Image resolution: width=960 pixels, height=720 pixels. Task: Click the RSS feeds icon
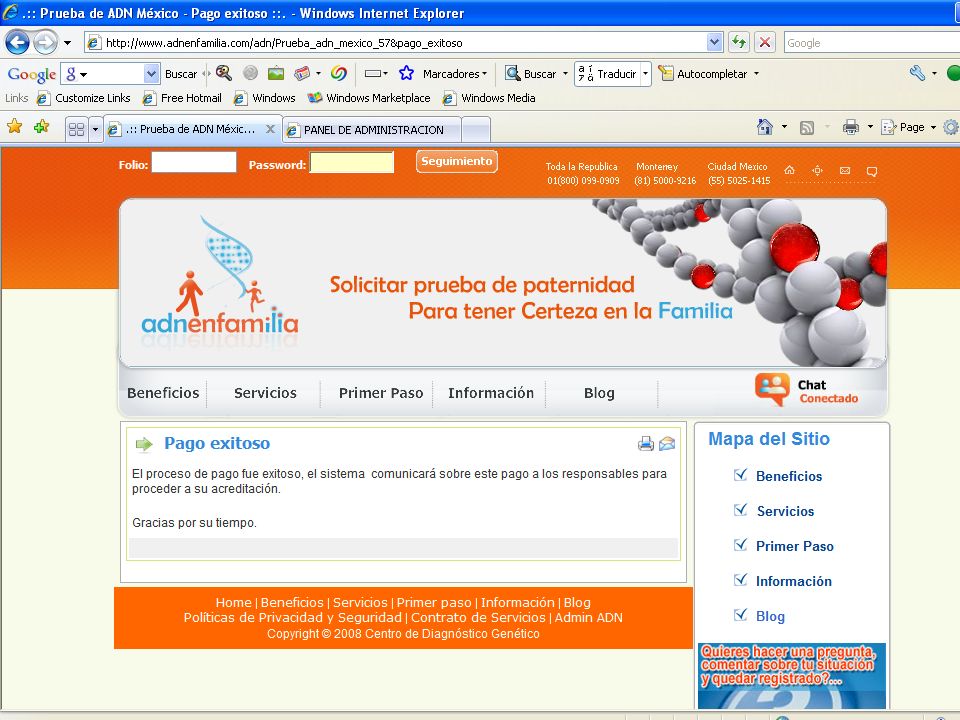coord(807,127)
